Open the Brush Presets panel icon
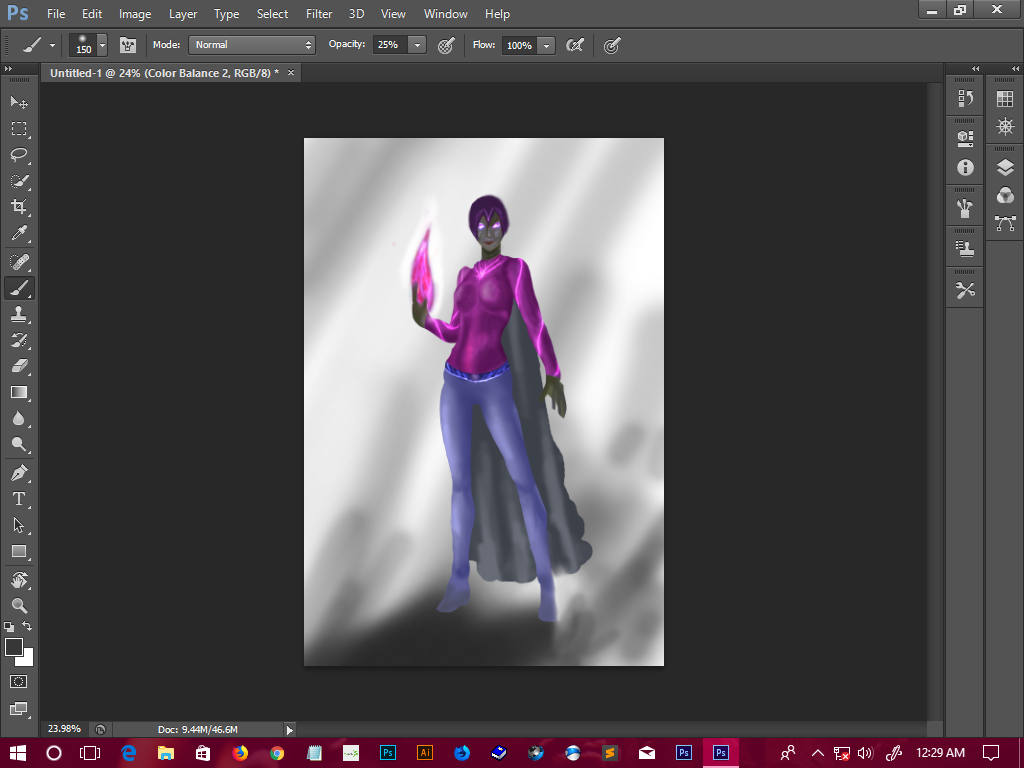This screenshot has width=1024, height=768. 965,208
